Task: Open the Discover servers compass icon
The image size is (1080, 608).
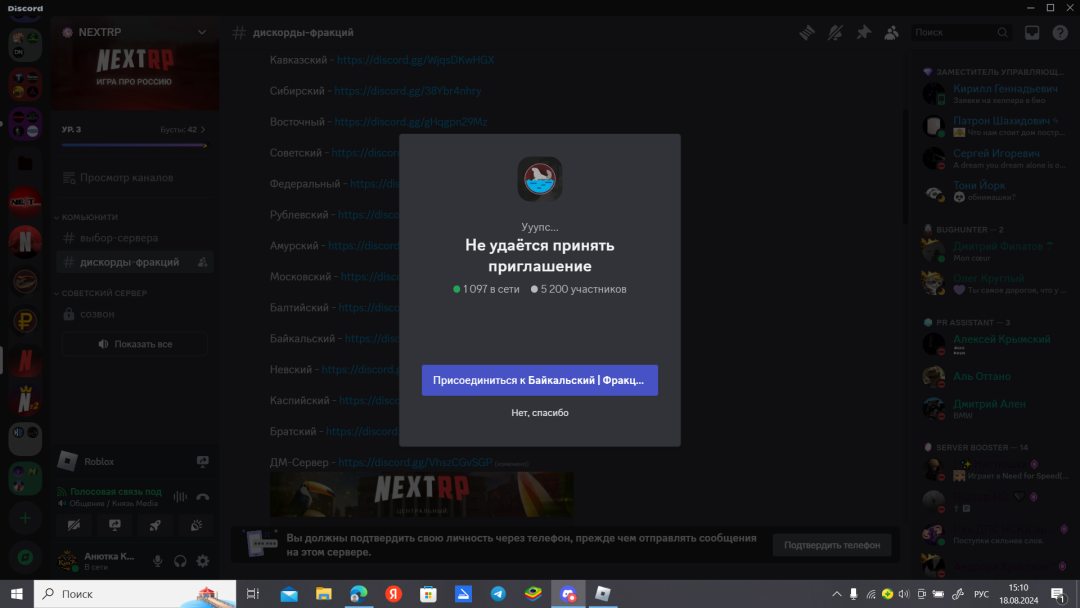Action: (x=25, y=558)
